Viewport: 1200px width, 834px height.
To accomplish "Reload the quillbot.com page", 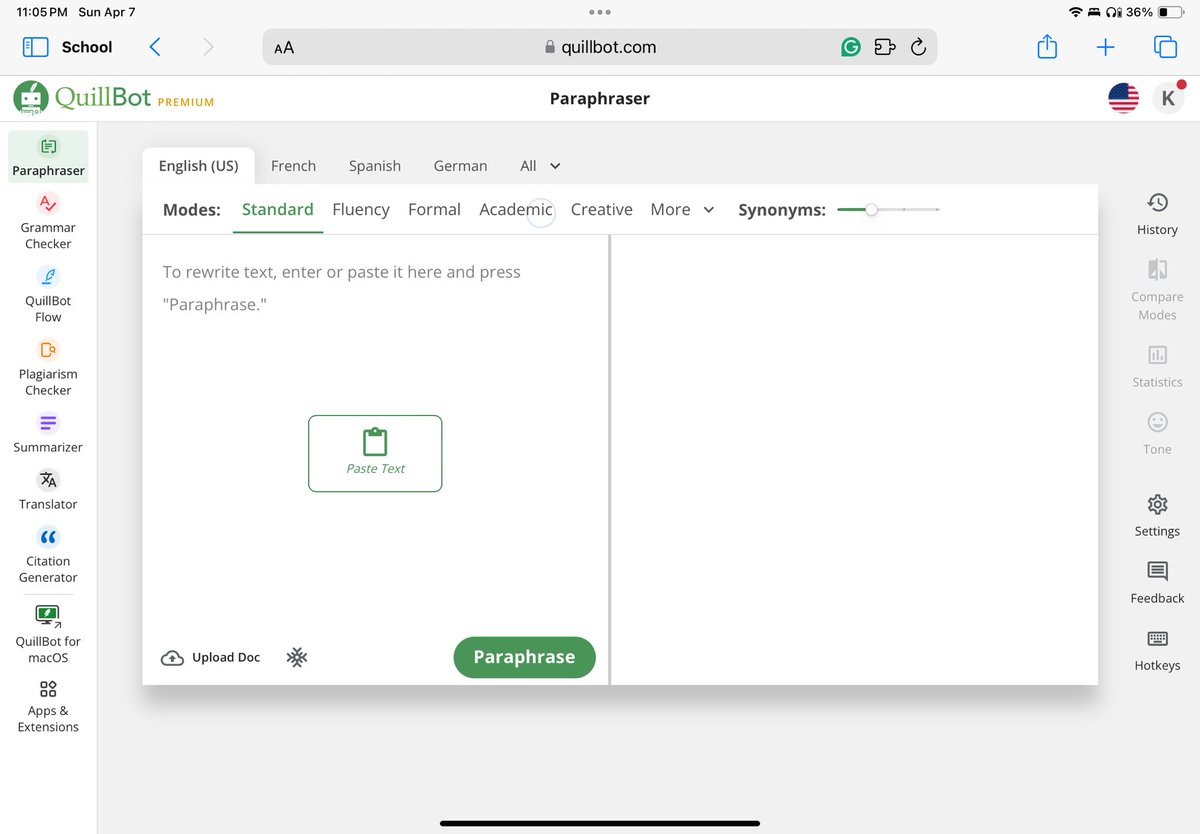I will [918, 47].
